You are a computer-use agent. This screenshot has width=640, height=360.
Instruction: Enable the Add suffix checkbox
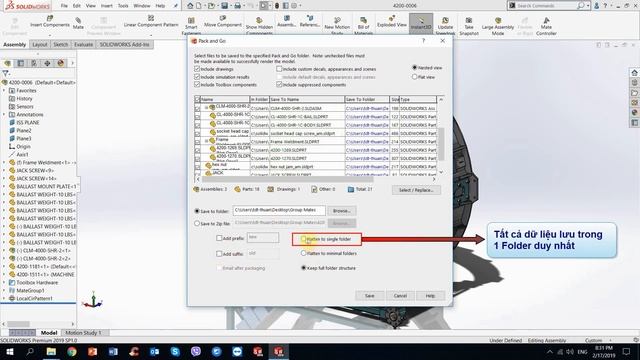point(219,254)
